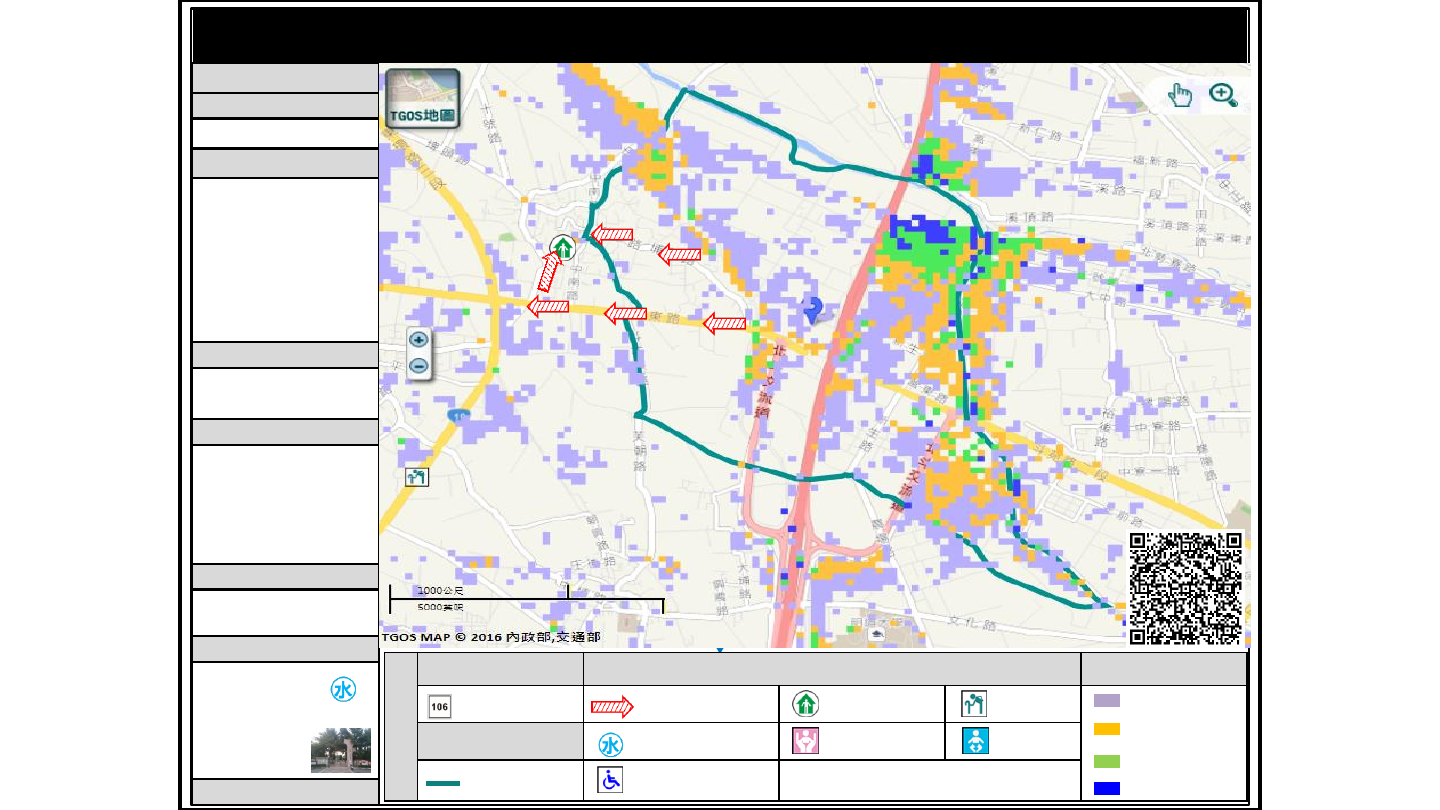Open the shelter photo thumbnail in left panel

click(341, 750)
